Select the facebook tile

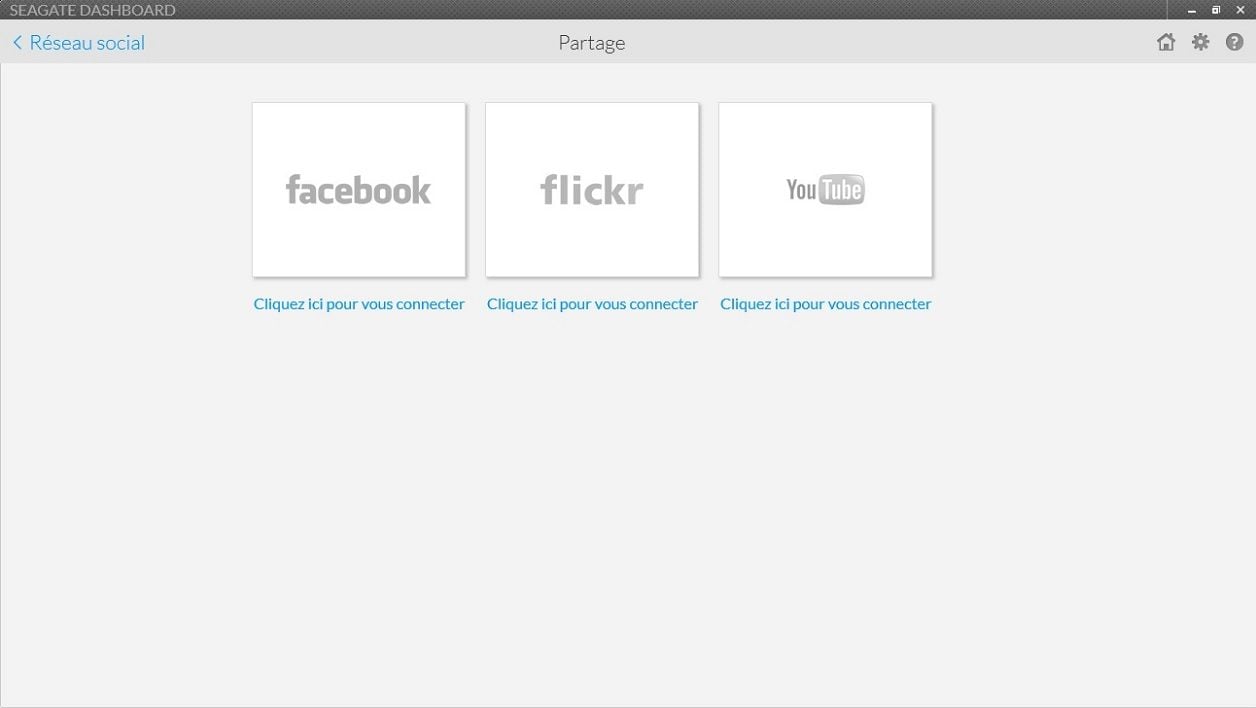359,190
